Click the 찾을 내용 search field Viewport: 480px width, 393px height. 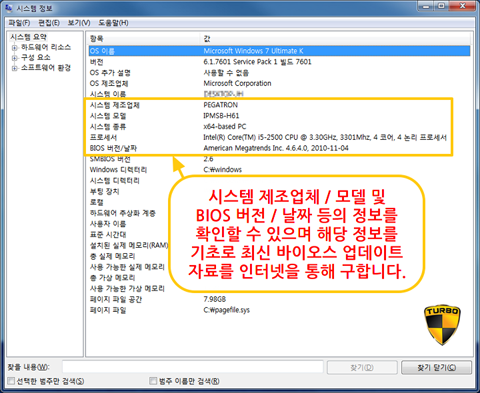193,367
